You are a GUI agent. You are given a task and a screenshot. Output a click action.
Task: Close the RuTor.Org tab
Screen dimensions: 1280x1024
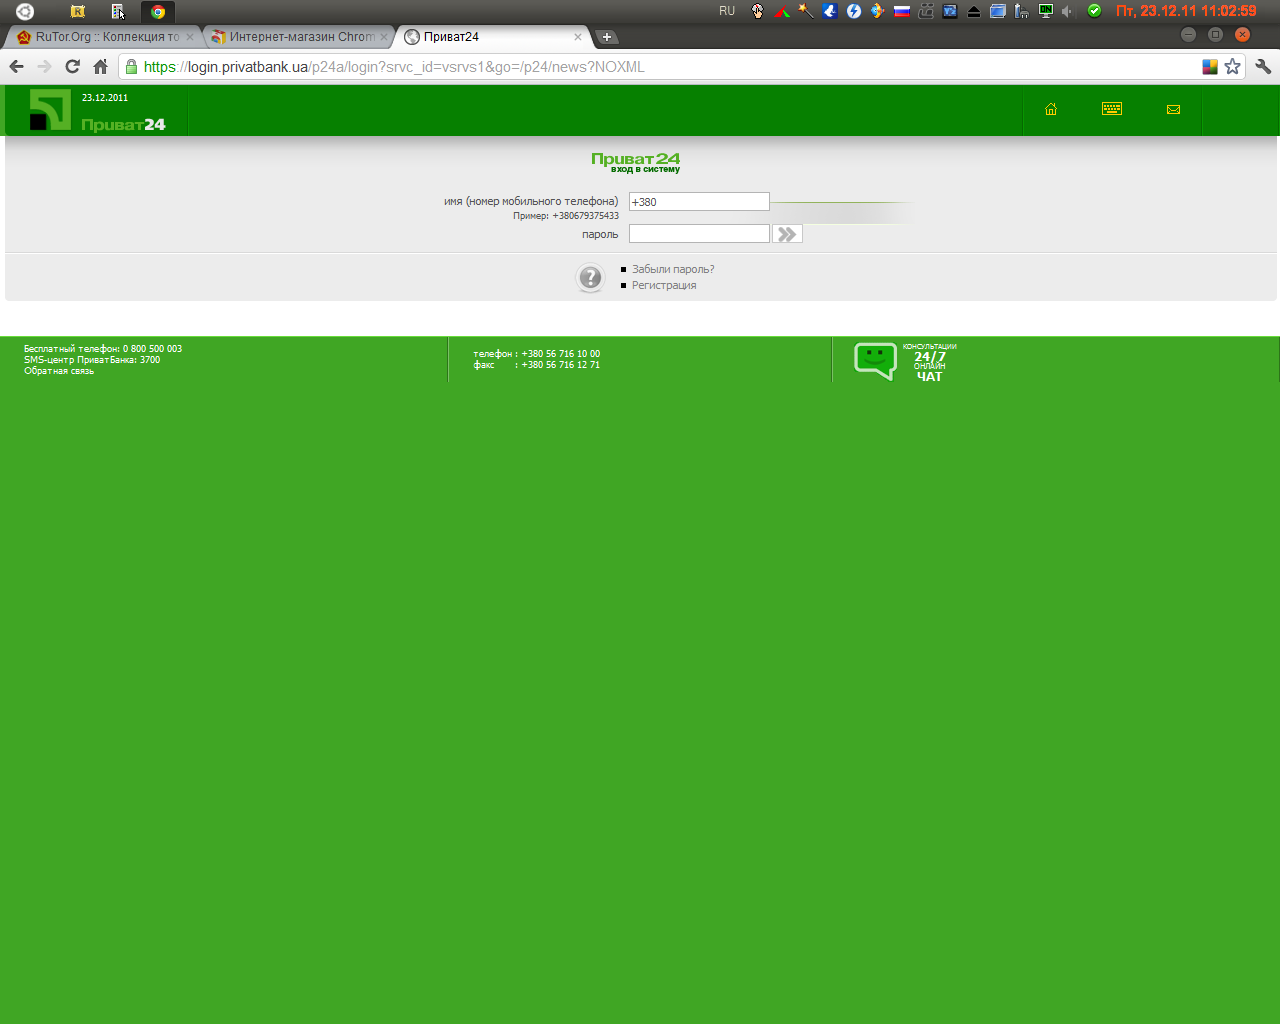pos(189,37)
